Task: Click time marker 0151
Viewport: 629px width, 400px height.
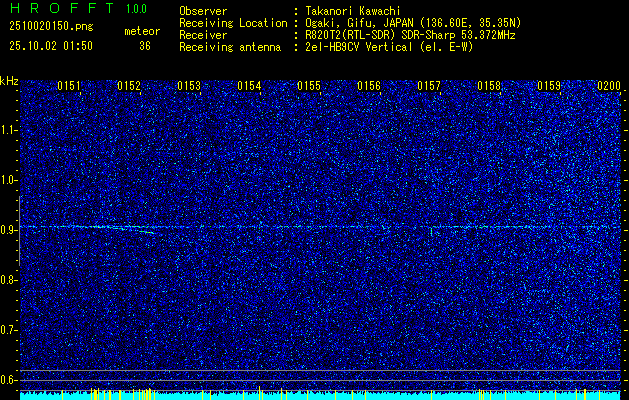Action: 69,86
